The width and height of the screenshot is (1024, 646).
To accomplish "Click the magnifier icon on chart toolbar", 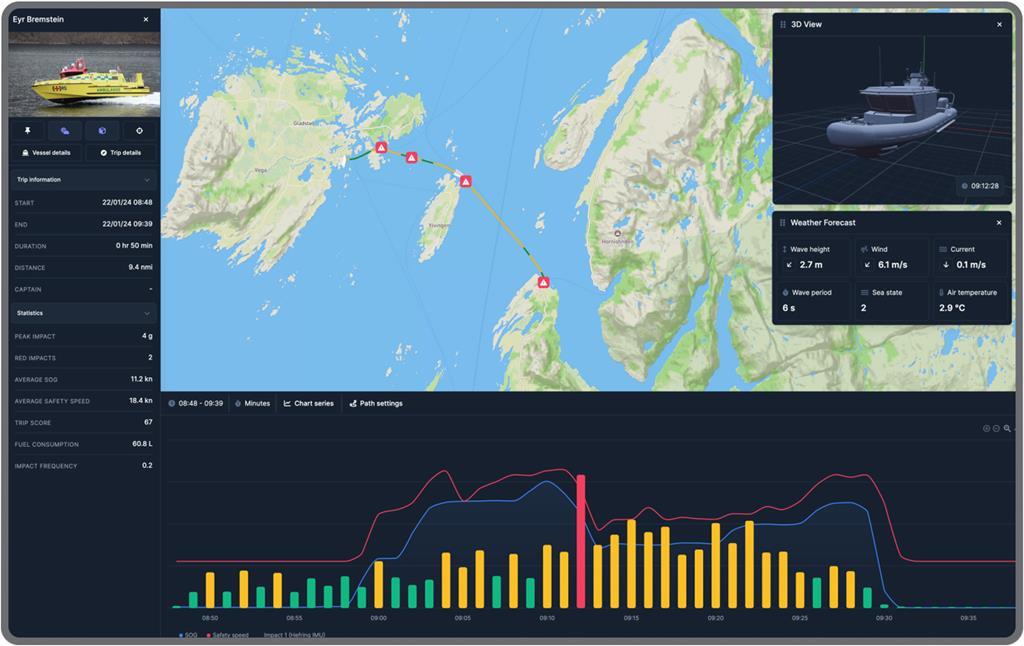I will click(1007, 428).
